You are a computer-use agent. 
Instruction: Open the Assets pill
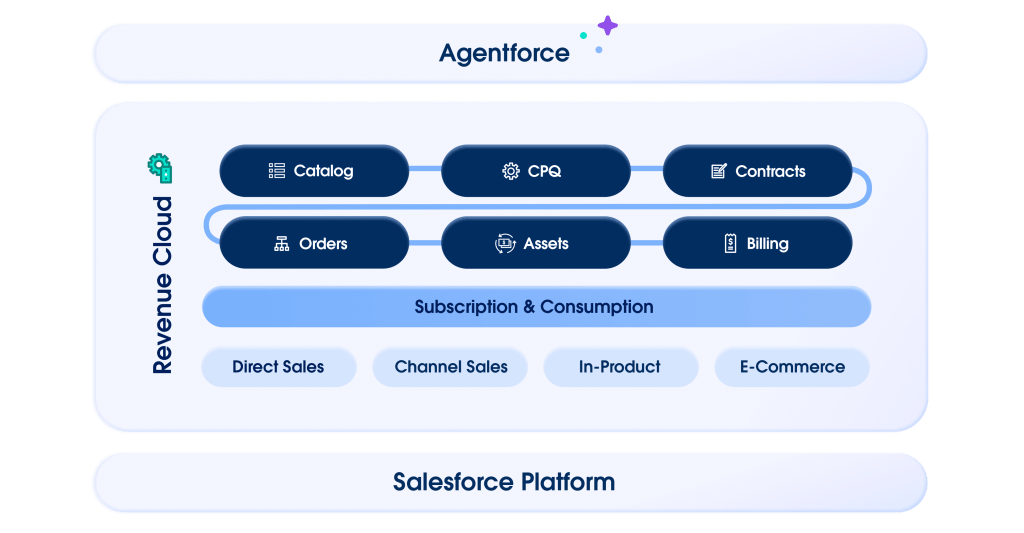[536, 243]
